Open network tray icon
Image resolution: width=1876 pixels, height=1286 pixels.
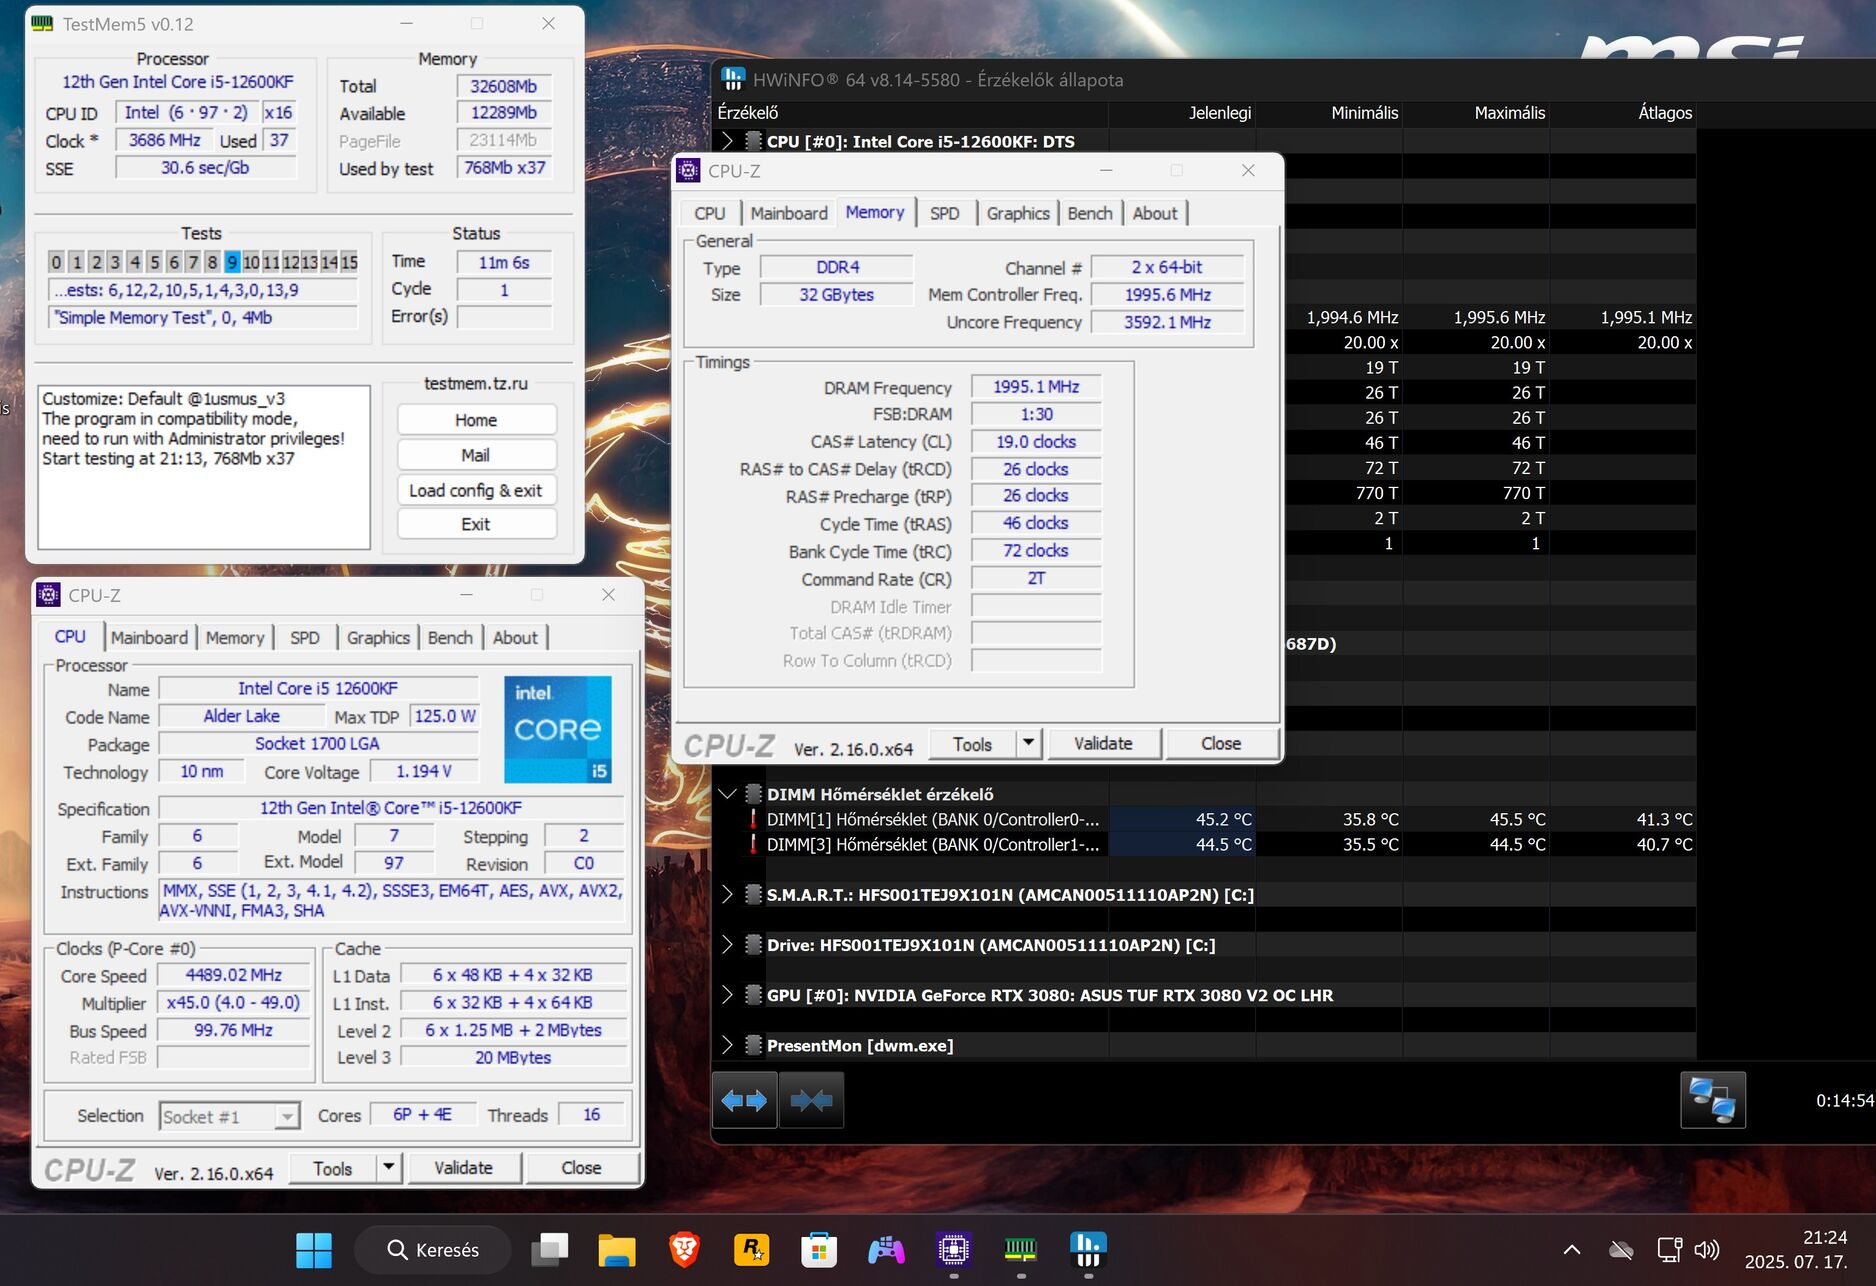click(1669, 1250)
